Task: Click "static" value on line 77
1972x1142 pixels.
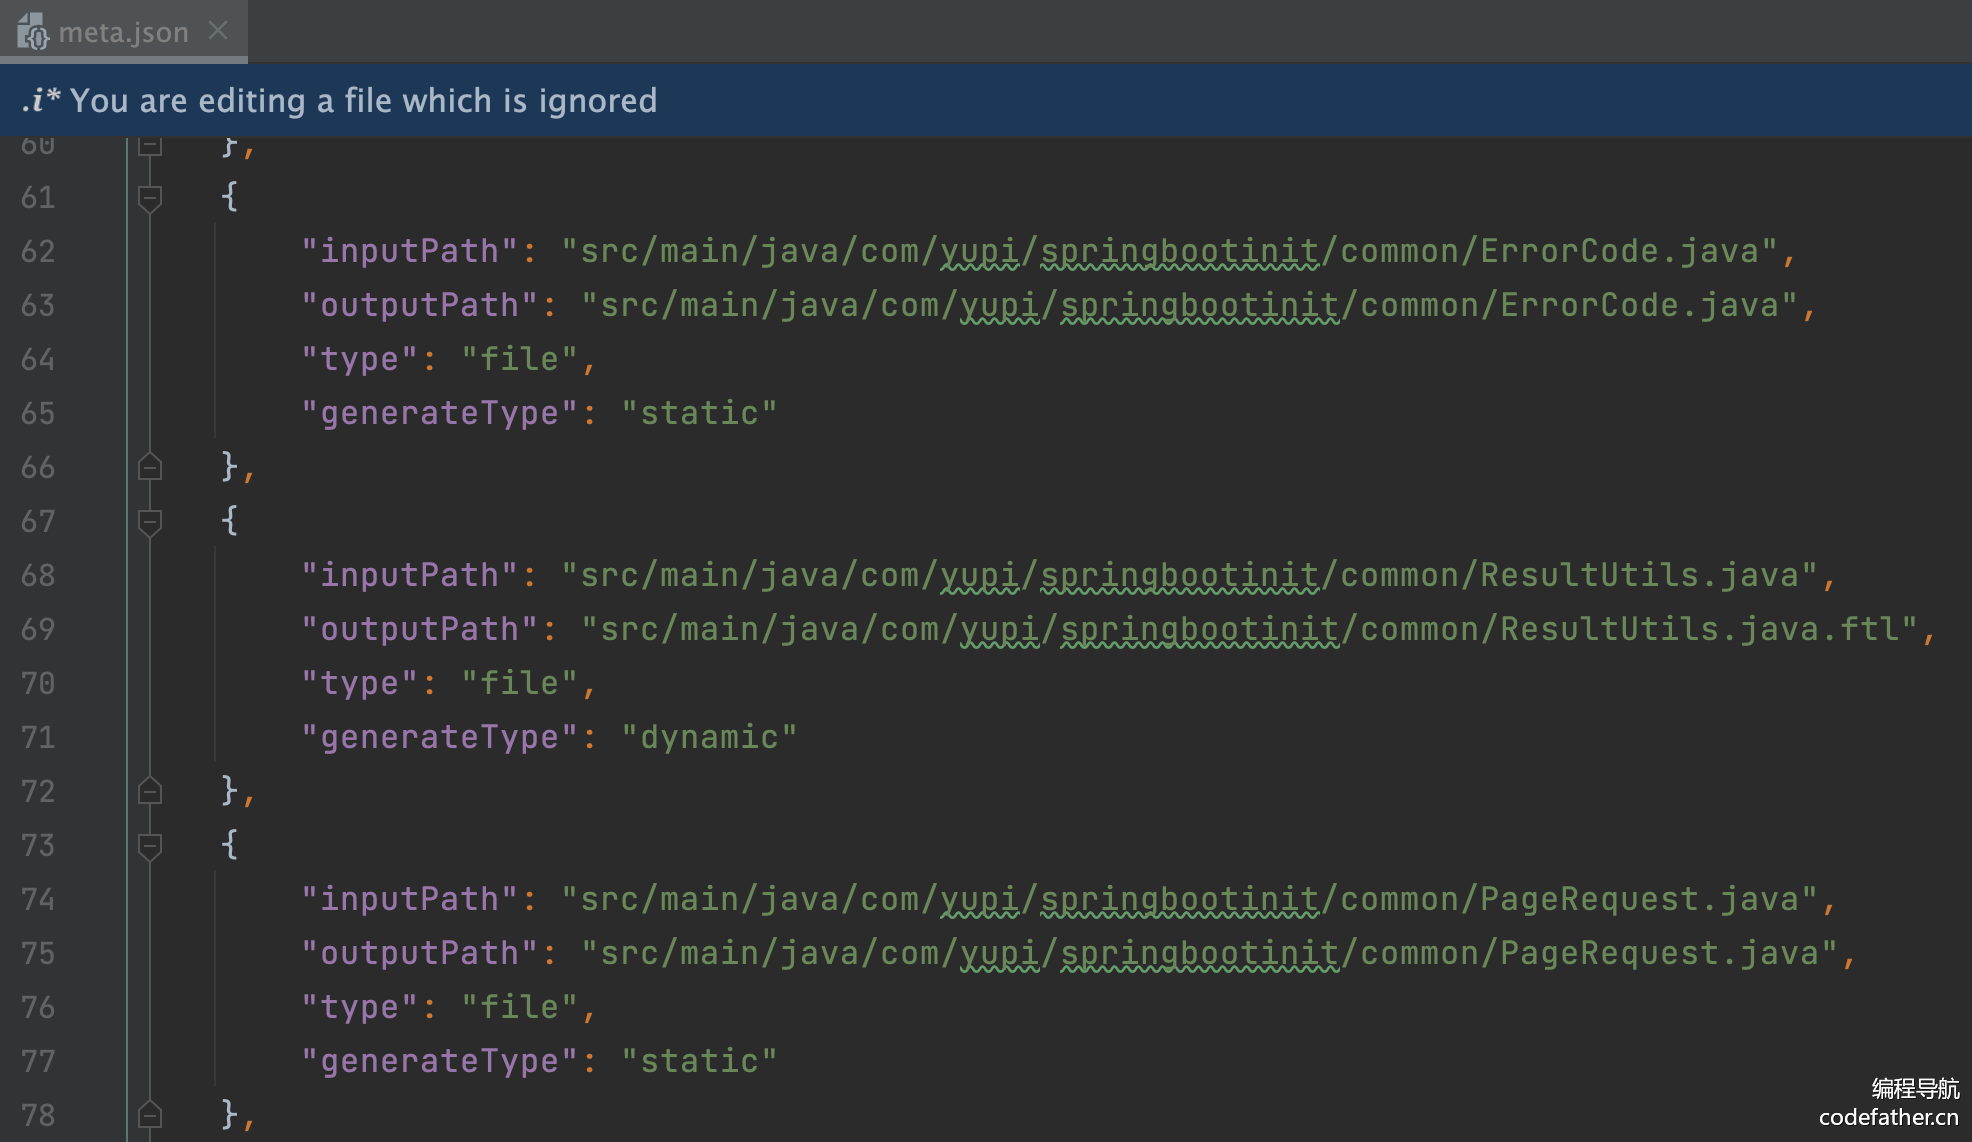Action: click(x=698, y=1061)
